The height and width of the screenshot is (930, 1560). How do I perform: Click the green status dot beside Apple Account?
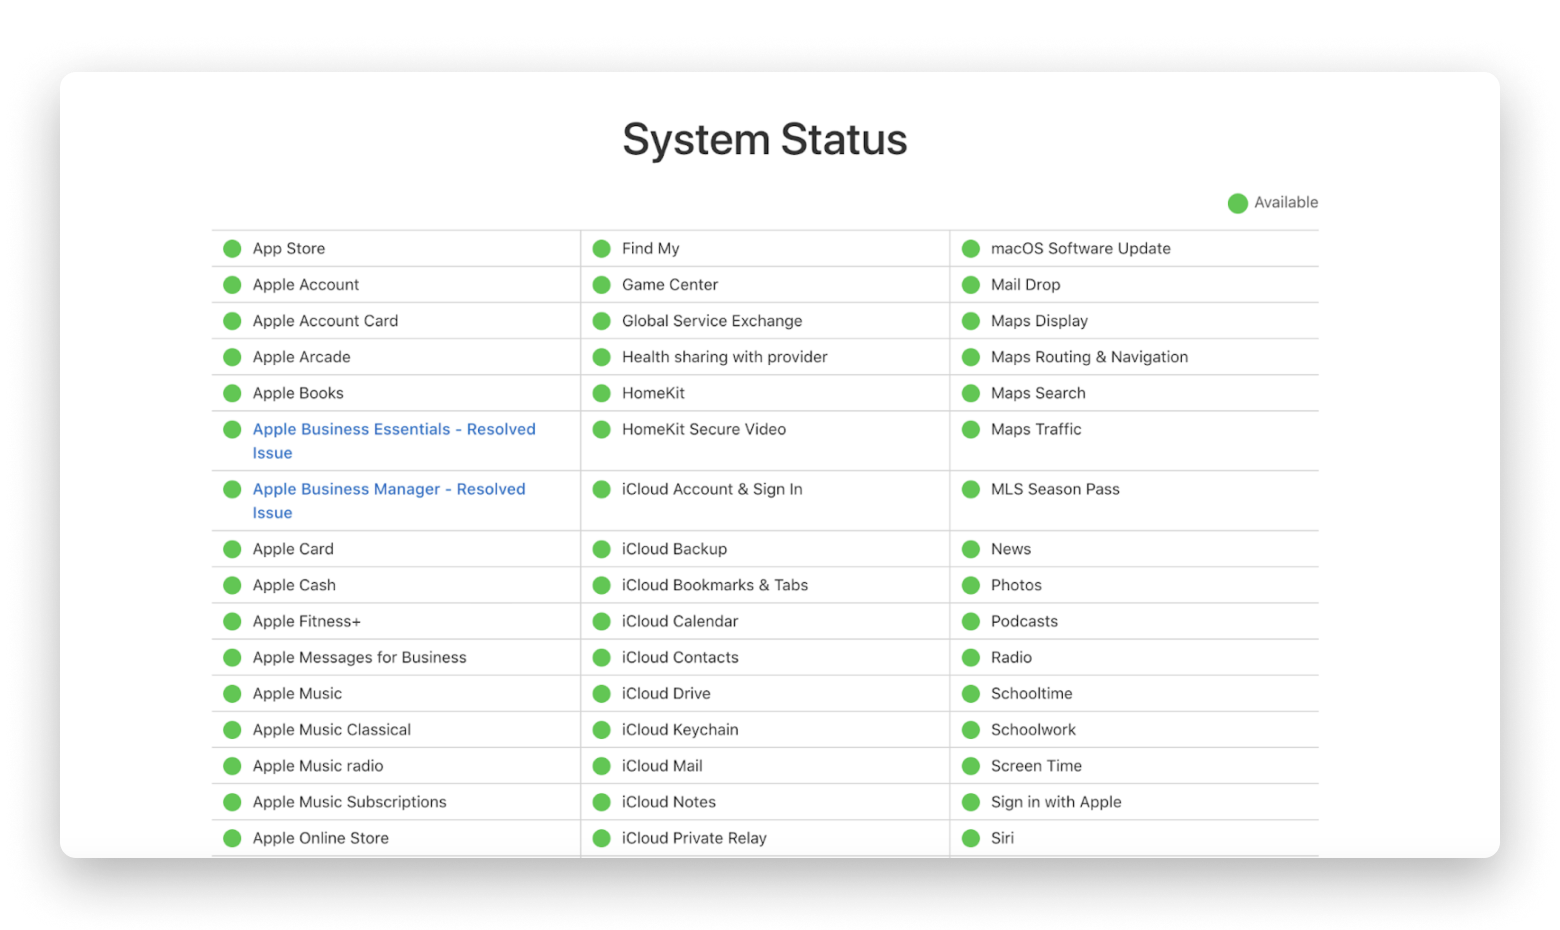232,285
